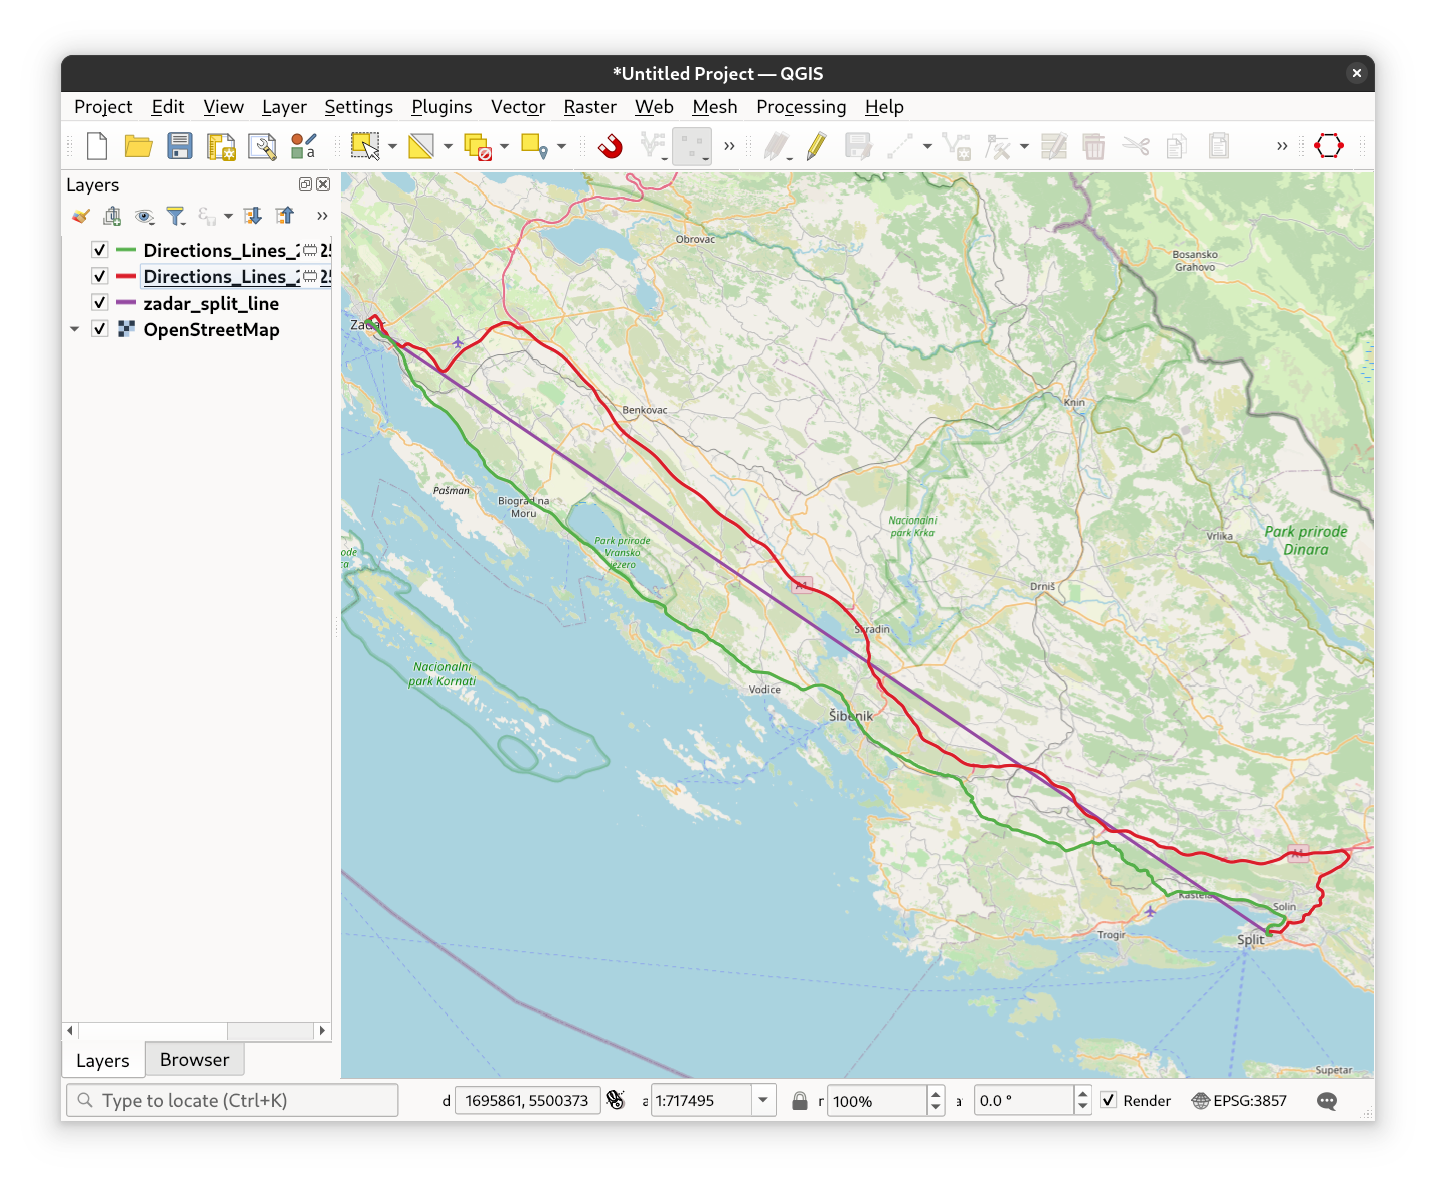The image size is (1436, 1188).
Task: Open the log messages speech bubble
Action: tap(1327, 1101)
